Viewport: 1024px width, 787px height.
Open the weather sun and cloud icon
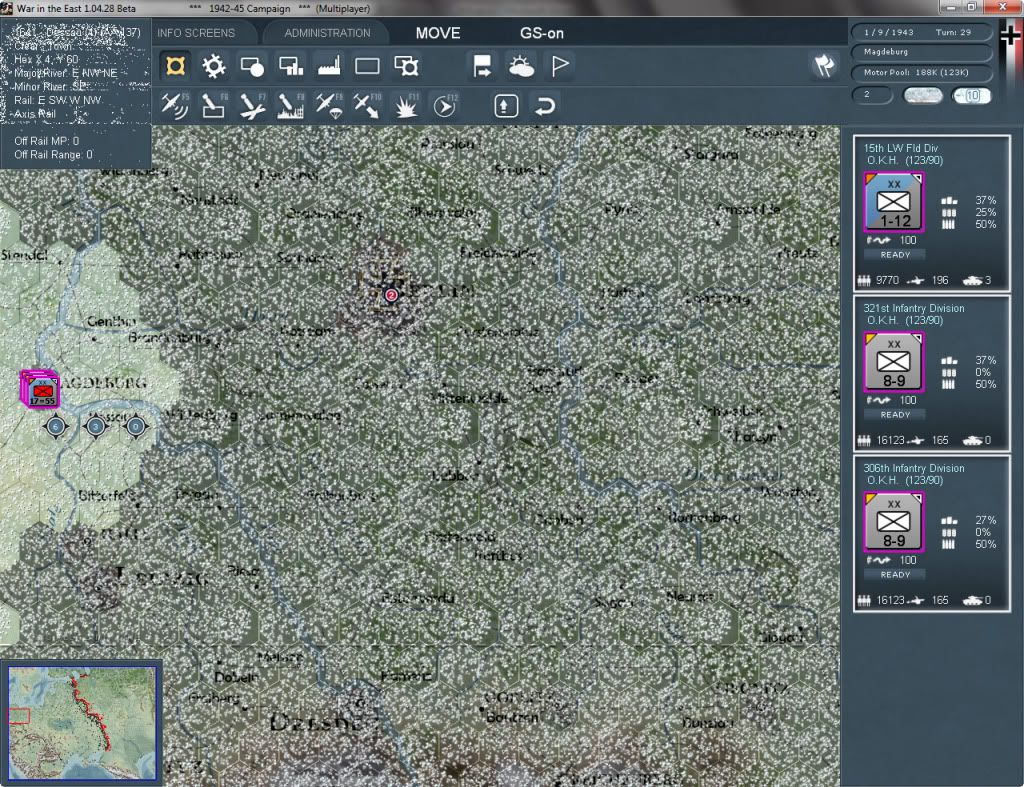tap(521, 66)
